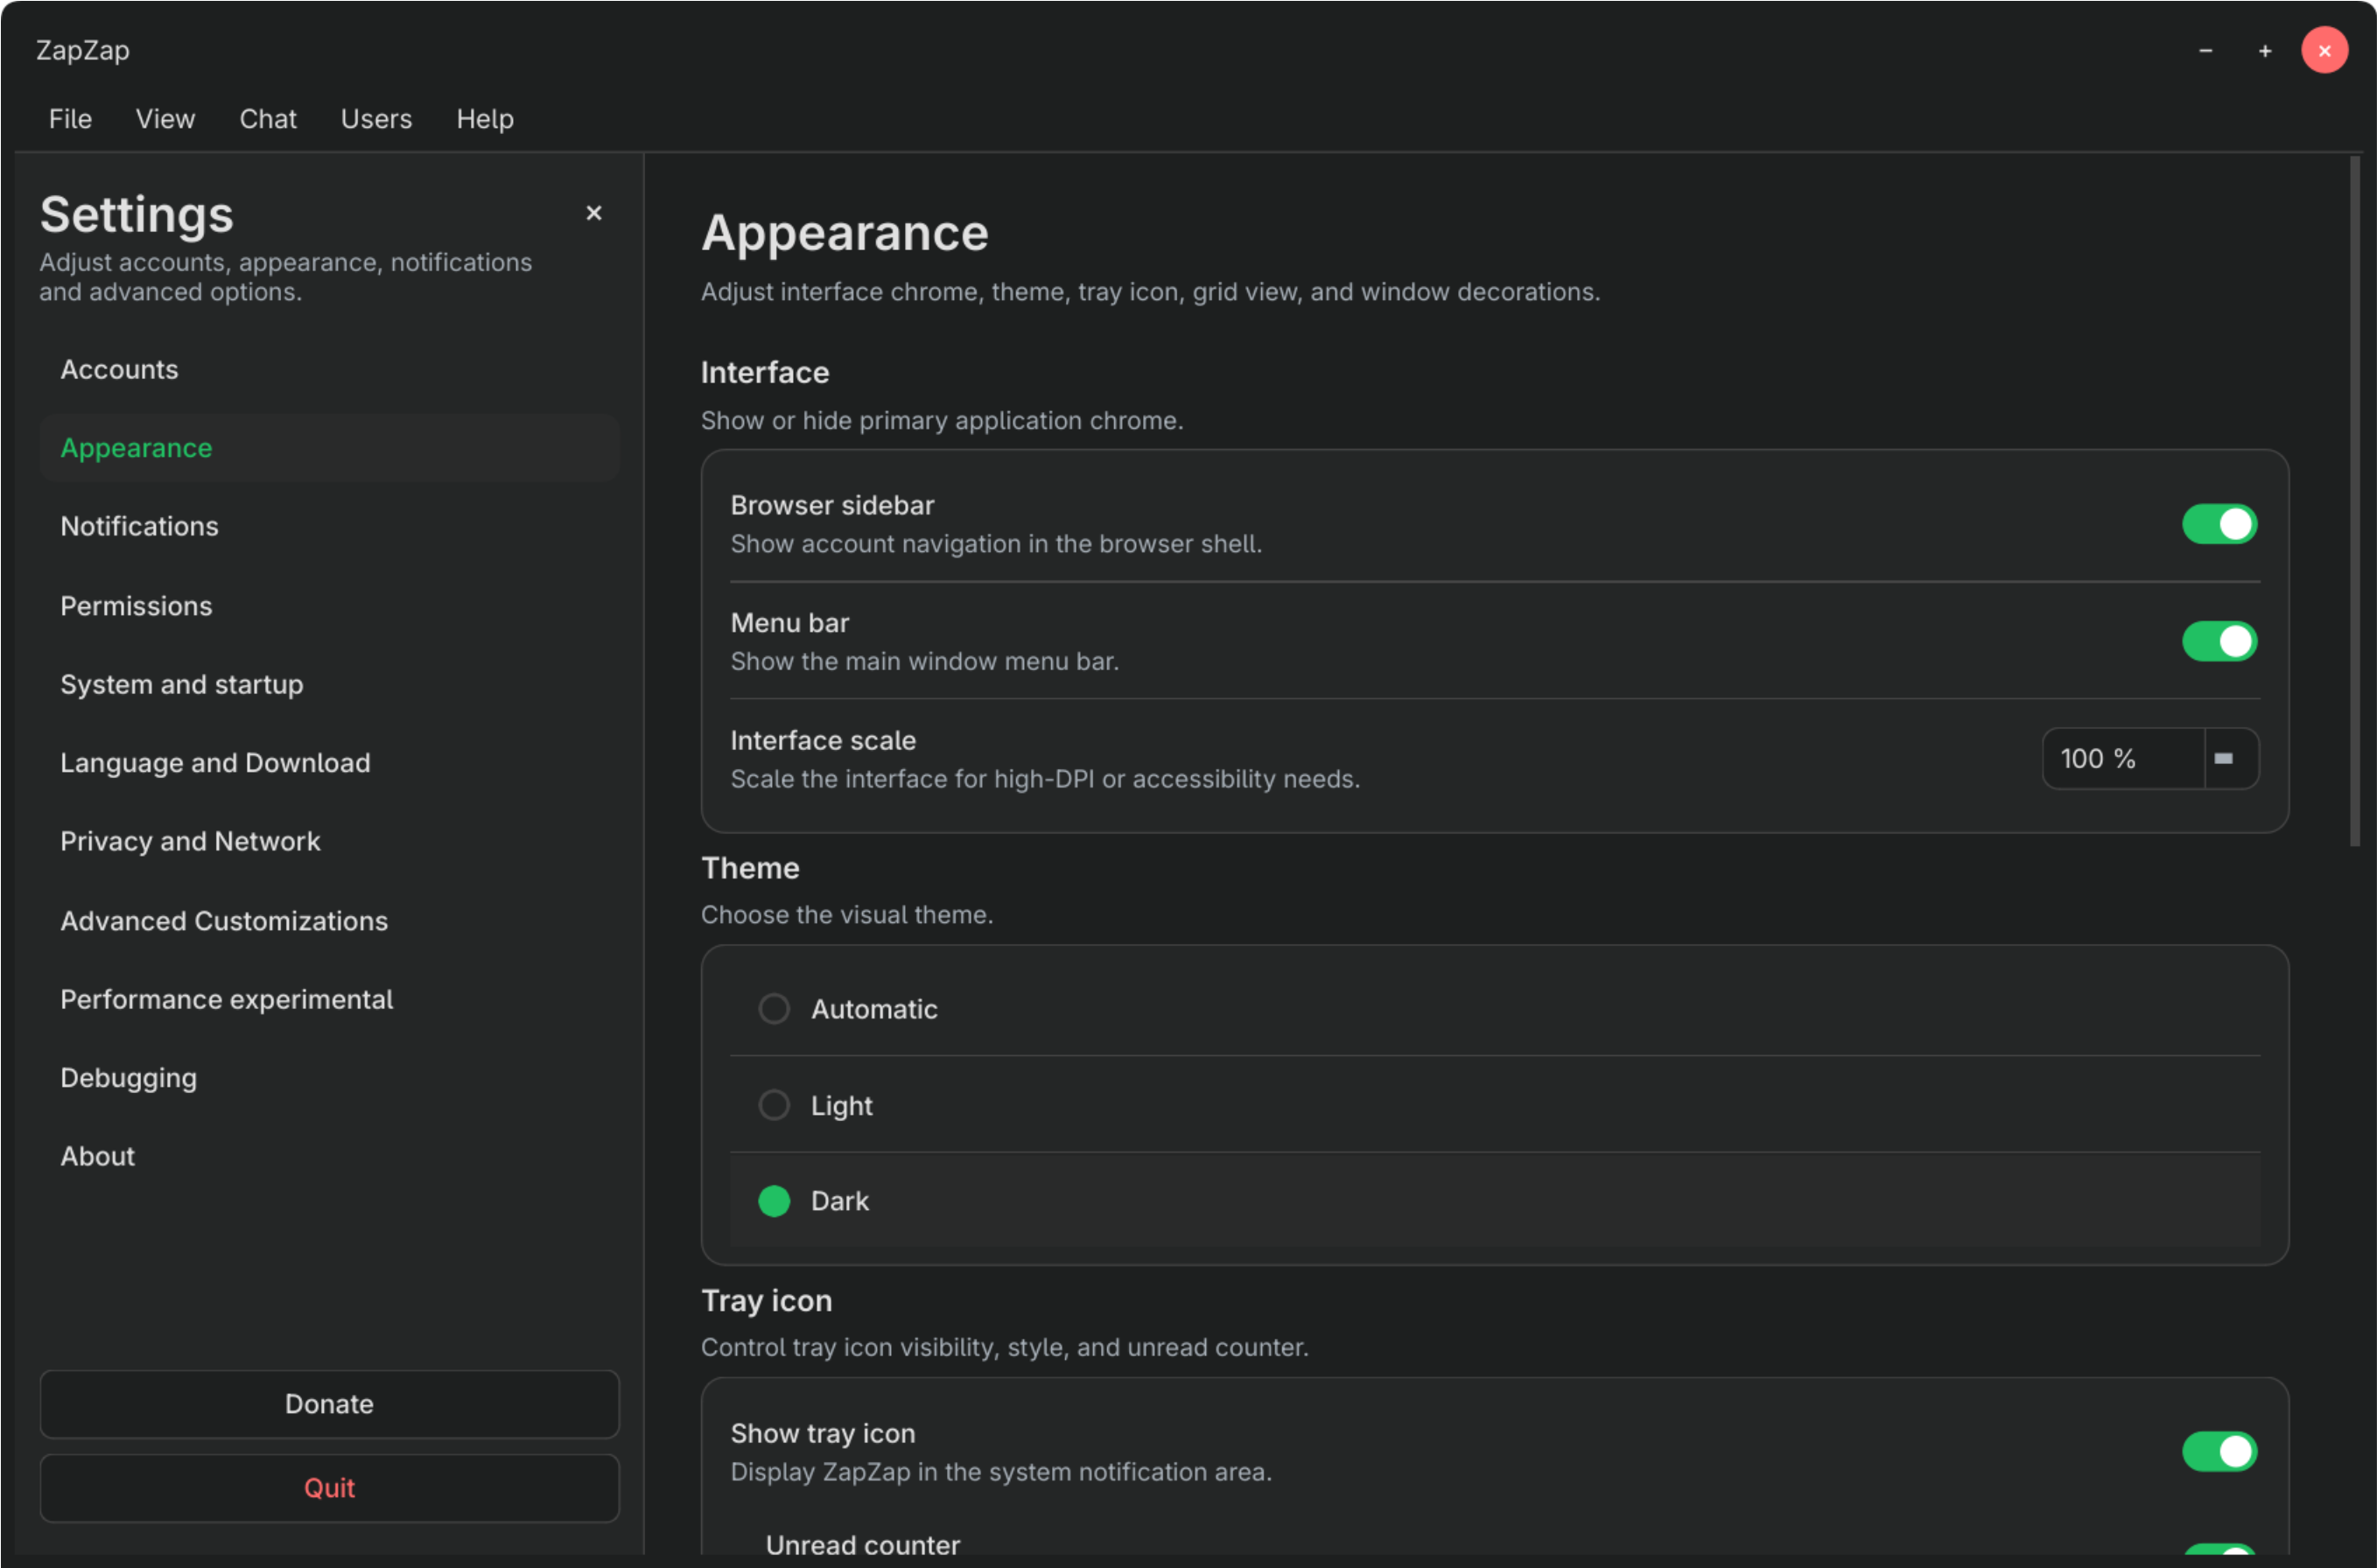Click the Dark theme label
Image resolution: width=2377 pixels, height=1568 pixels.
(839, 1201)
